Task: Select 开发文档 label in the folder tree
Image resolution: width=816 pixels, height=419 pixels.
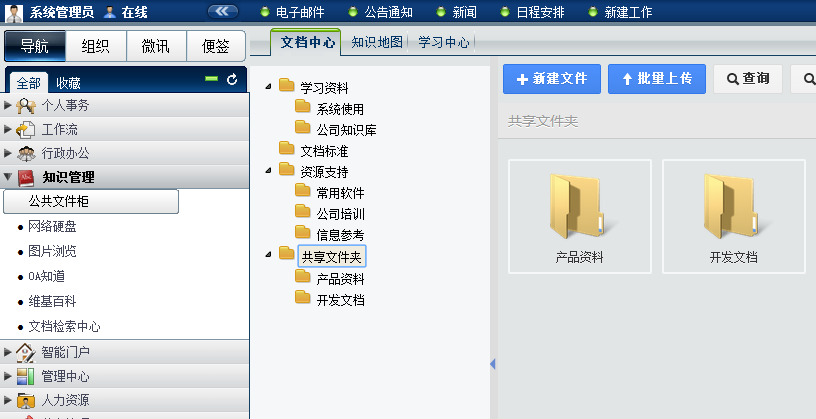Action: click(340, 300)
